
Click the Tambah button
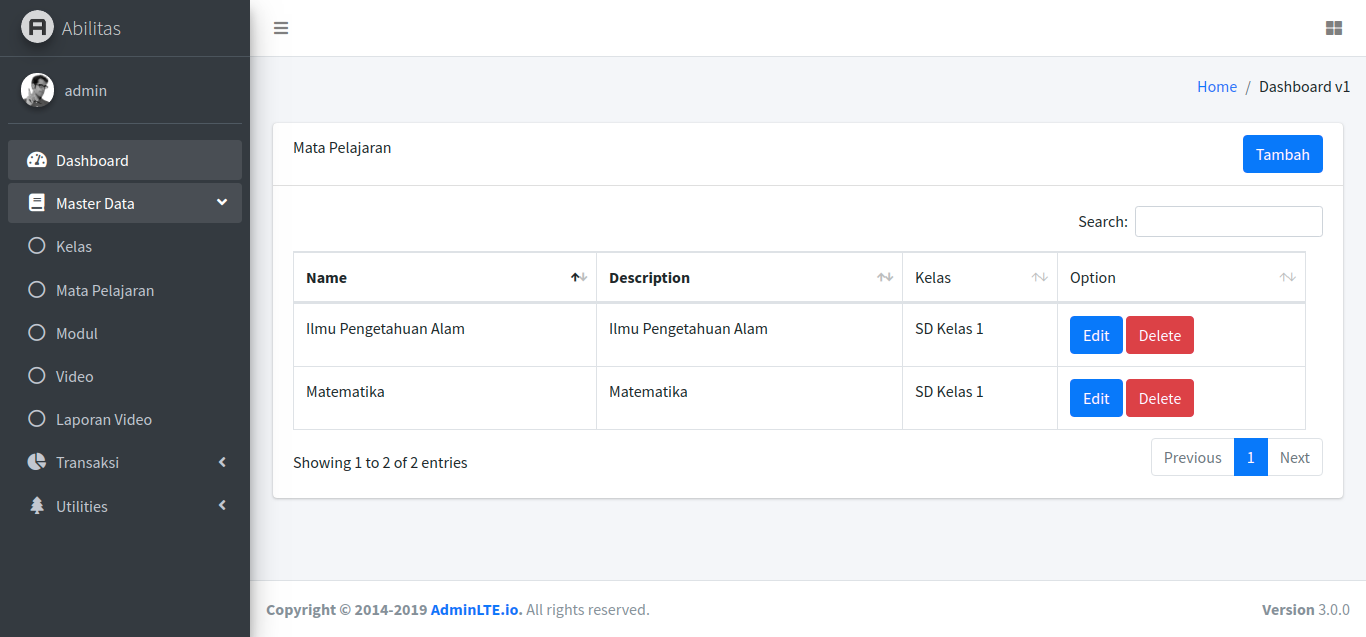(1283, 154)
